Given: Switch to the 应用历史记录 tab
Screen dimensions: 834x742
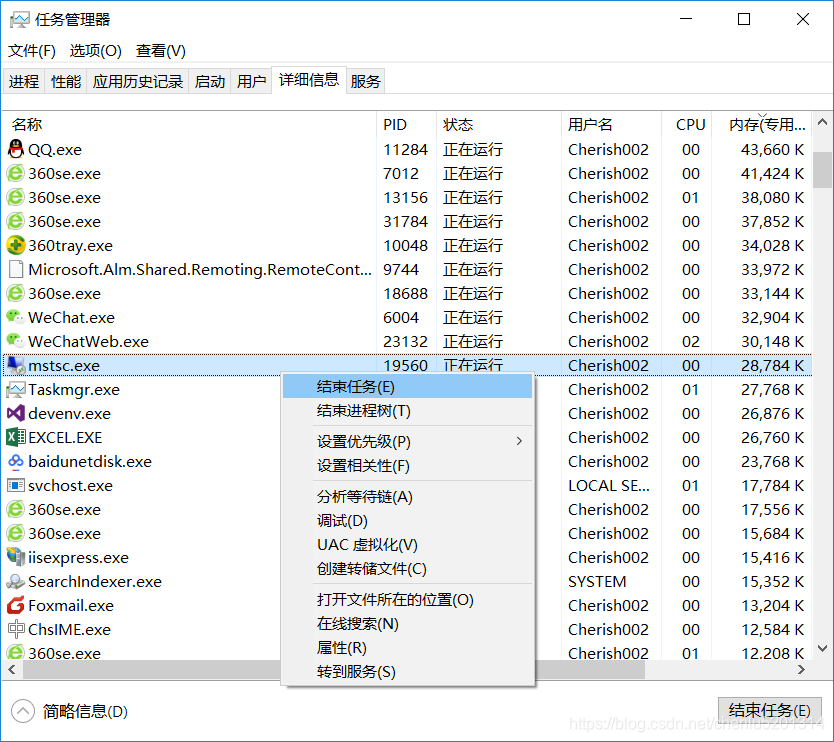Looking at the screenshot, I should pos(138,81).
